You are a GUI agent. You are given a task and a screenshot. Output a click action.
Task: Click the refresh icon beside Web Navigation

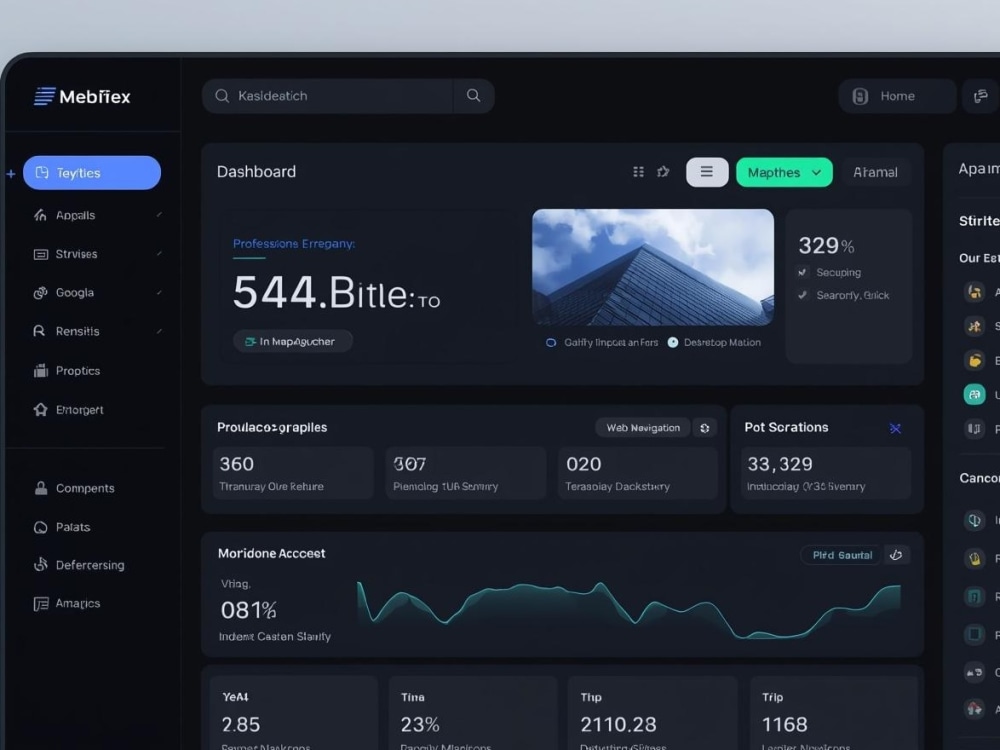tap(705, 428)
